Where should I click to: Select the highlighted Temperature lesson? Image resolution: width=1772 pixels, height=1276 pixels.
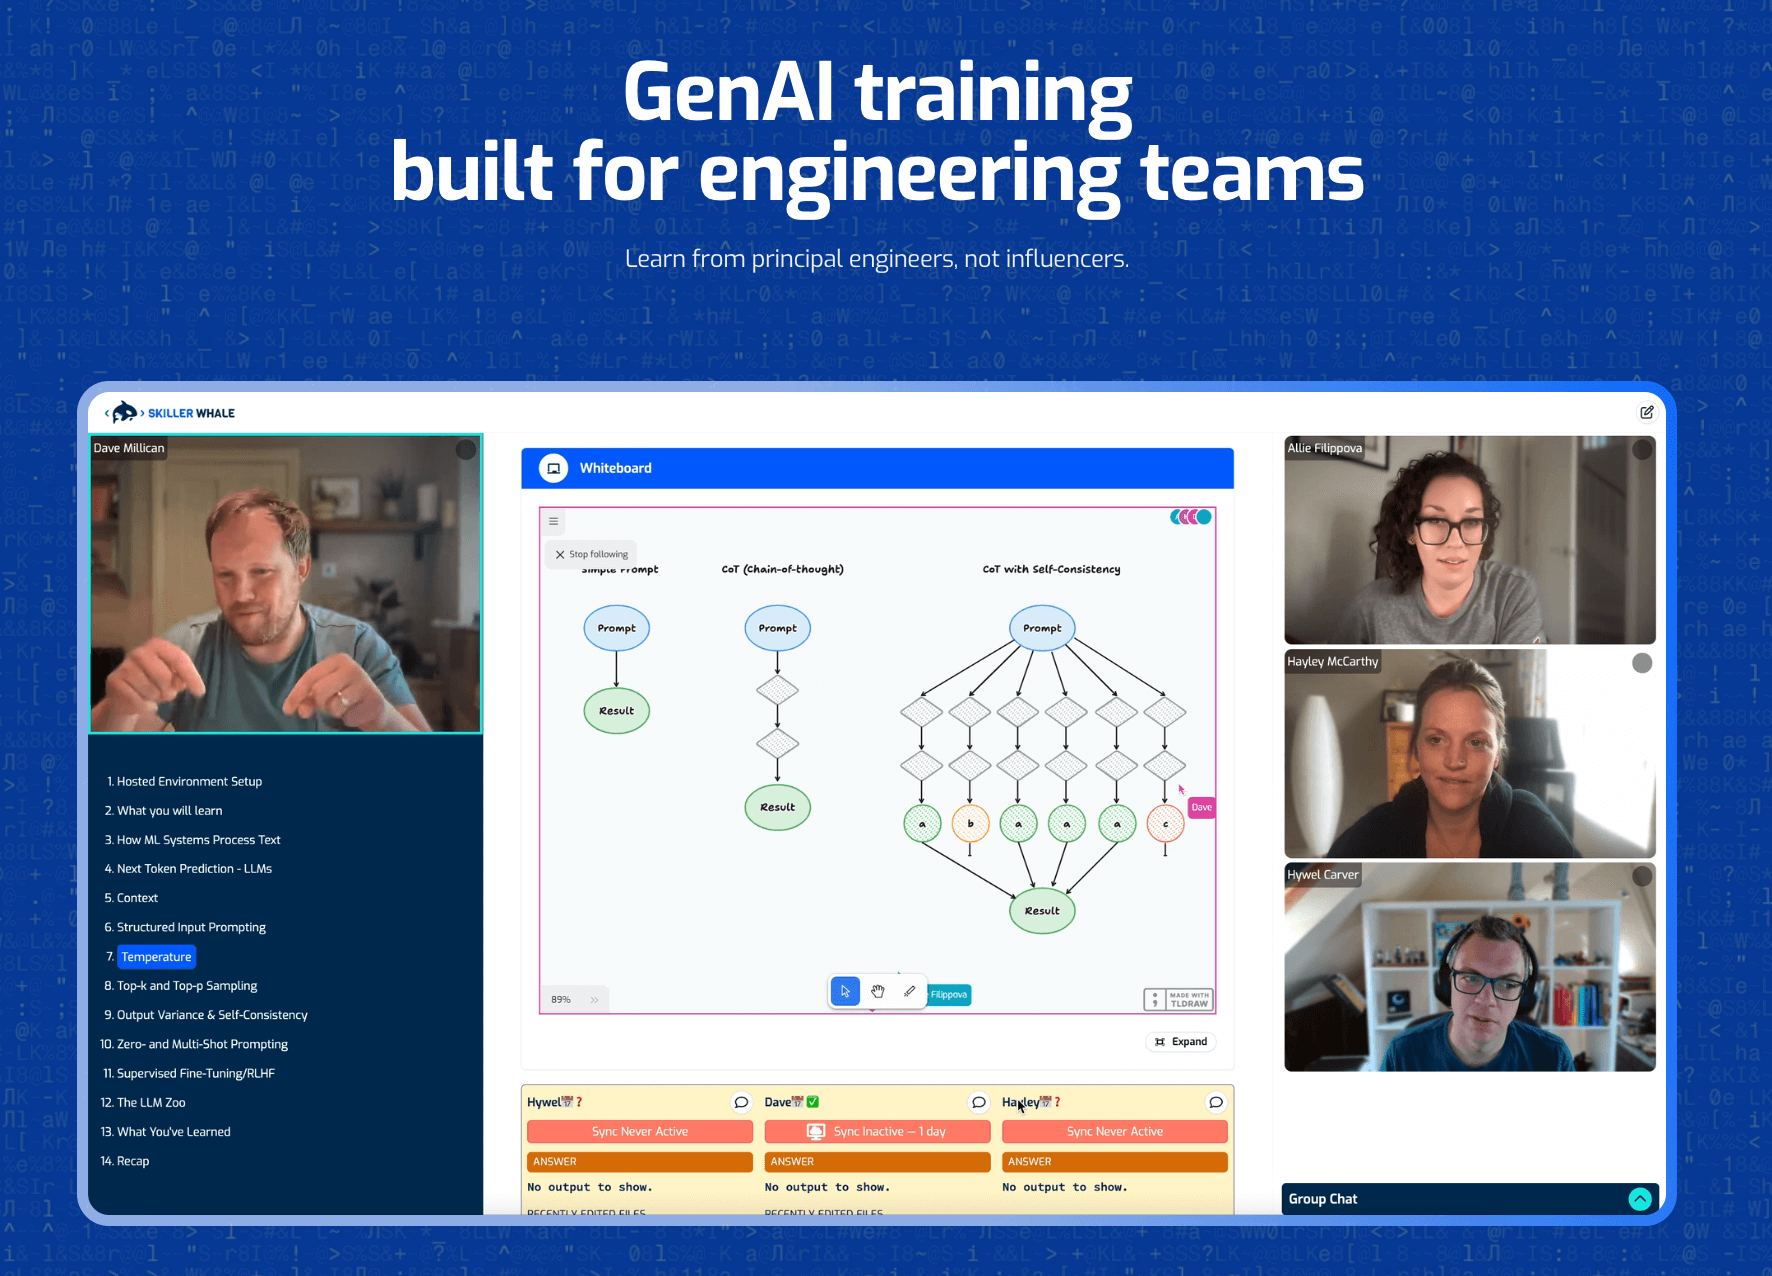coord(156,957)
